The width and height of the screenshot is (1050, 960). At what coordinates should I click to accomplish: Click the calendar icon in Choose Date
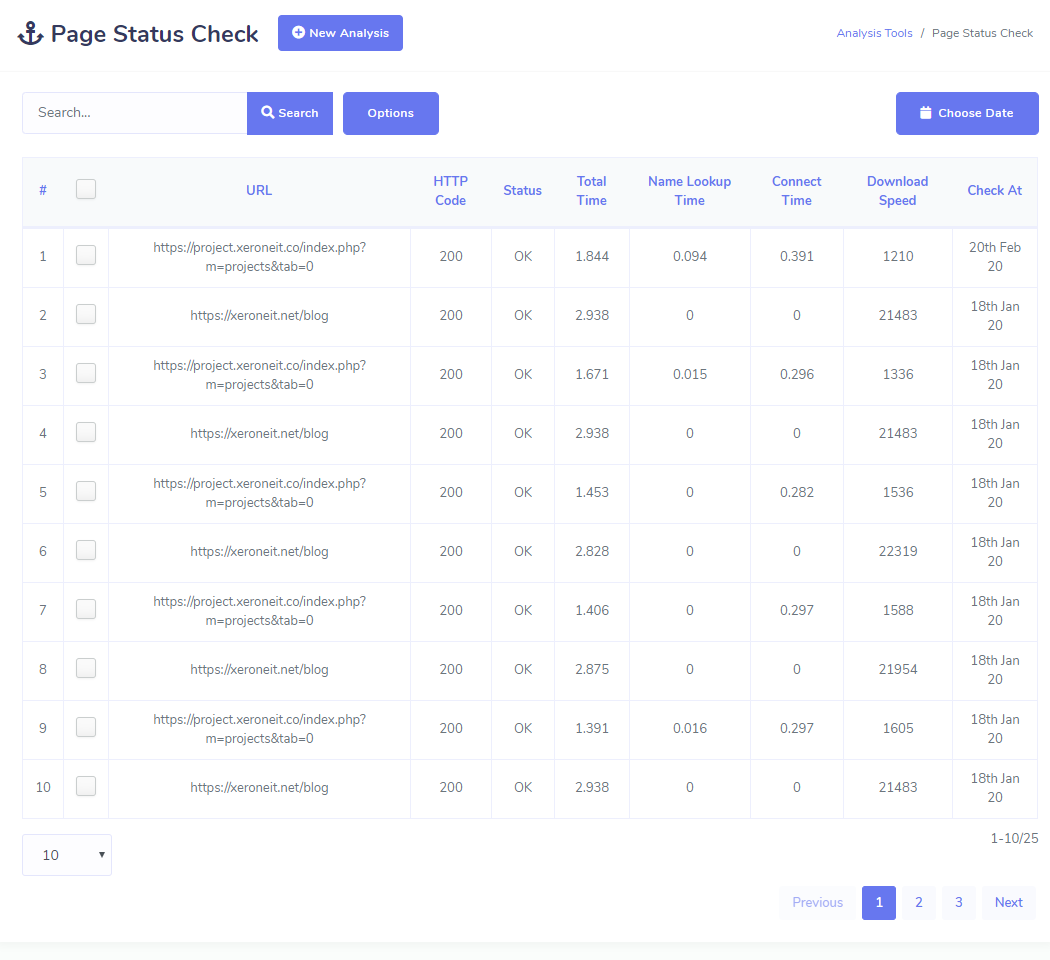[x=925, y=113]
